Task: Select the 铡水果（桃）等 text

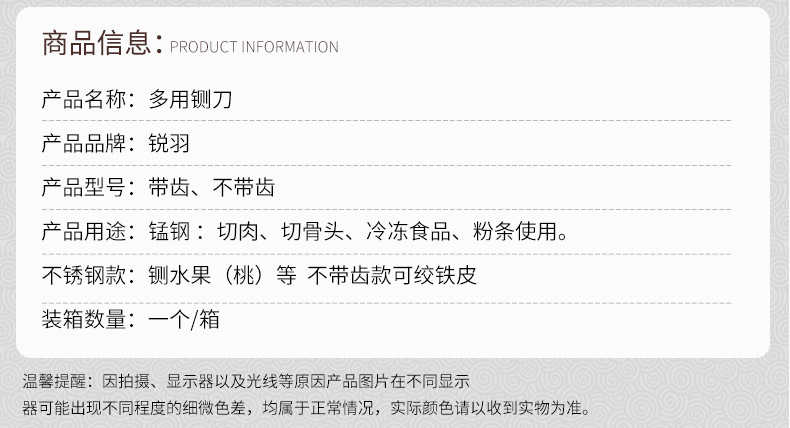Action: click(220, 276)
